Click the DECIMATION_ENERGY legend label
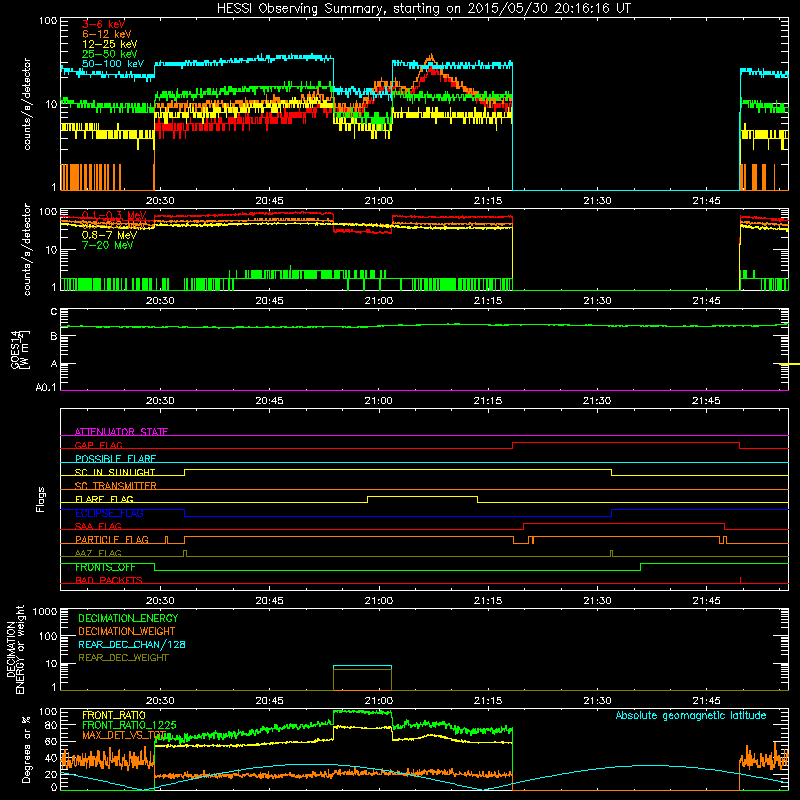The height and width of the screenshot is (800, 800). tap(128, 618)
